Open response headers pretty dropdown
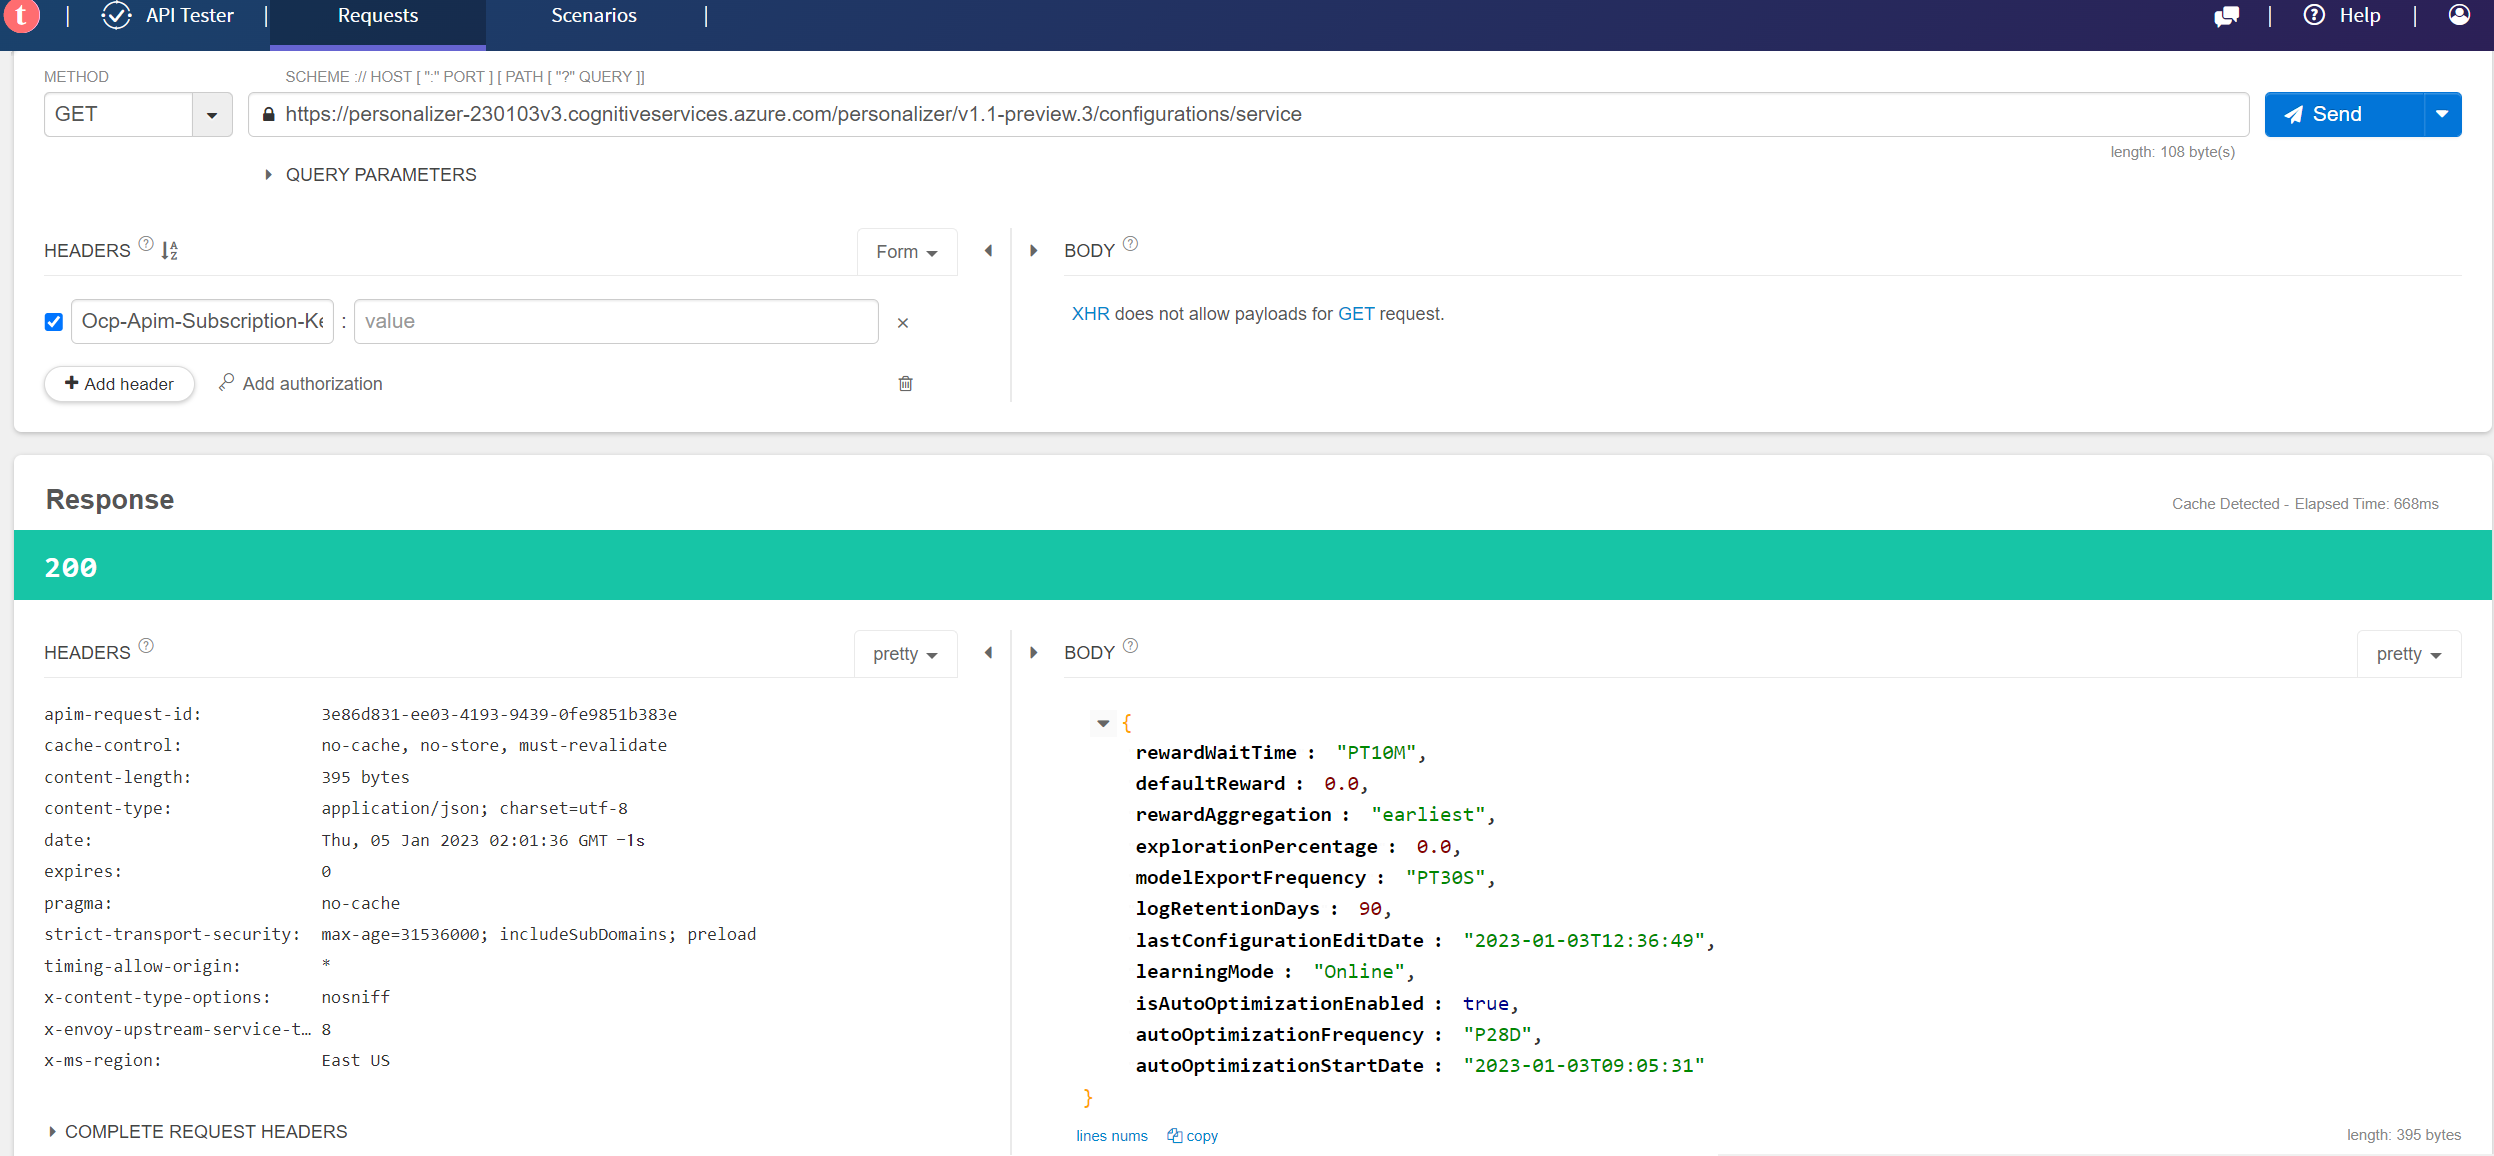 (906, 654)
